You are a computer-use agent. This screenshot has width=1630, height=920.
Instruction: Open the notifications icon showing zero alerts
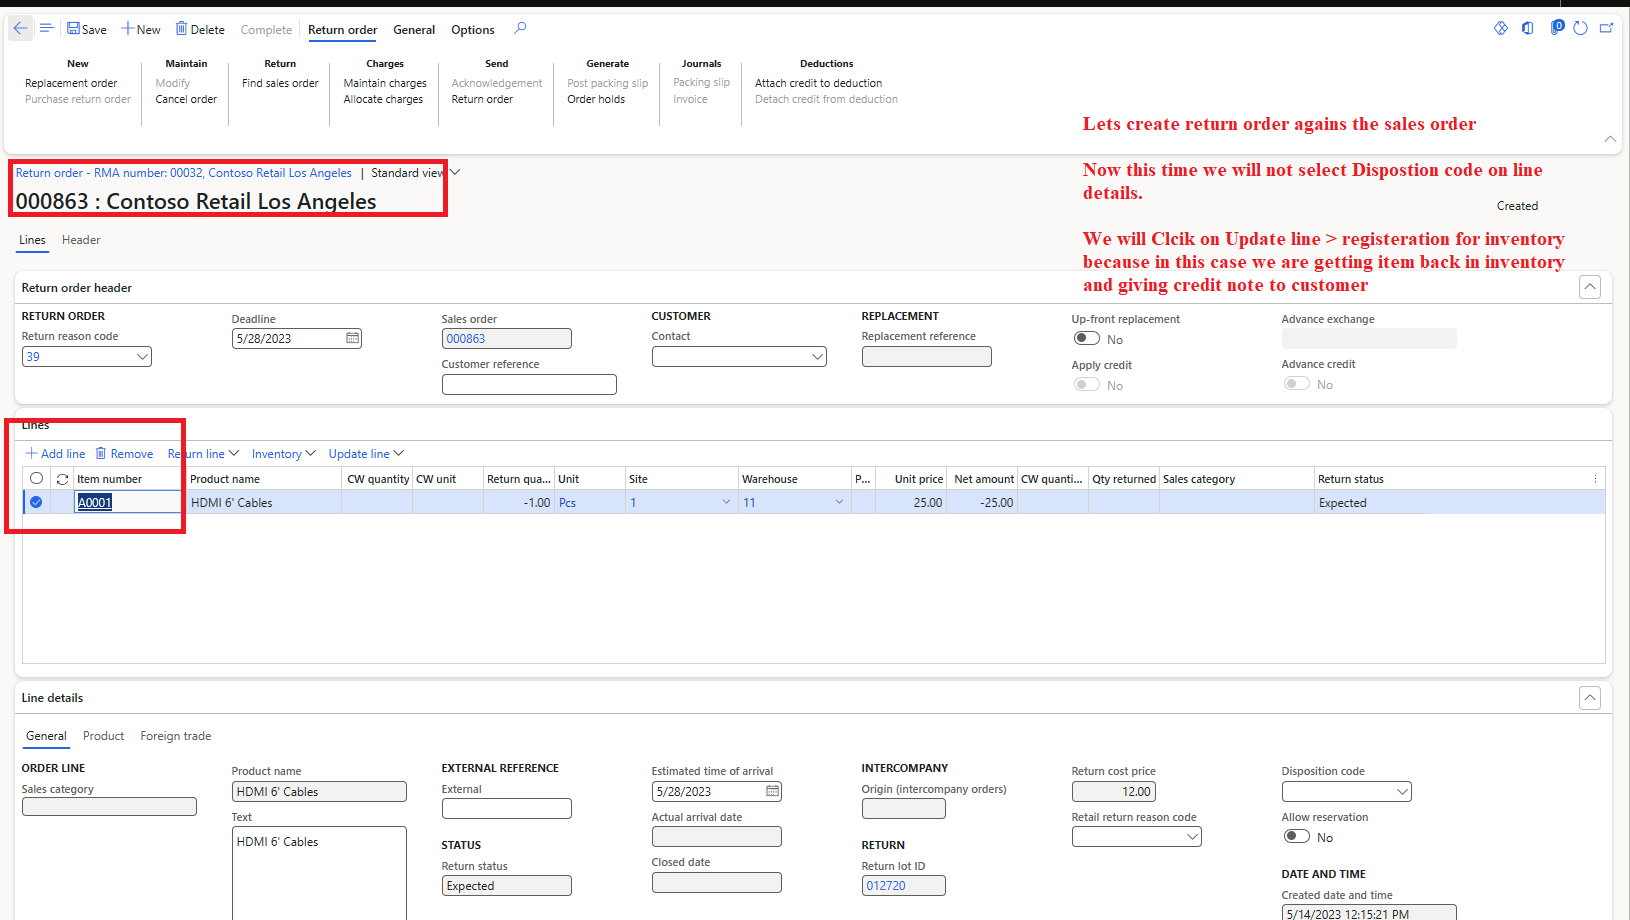point(1556,28)
